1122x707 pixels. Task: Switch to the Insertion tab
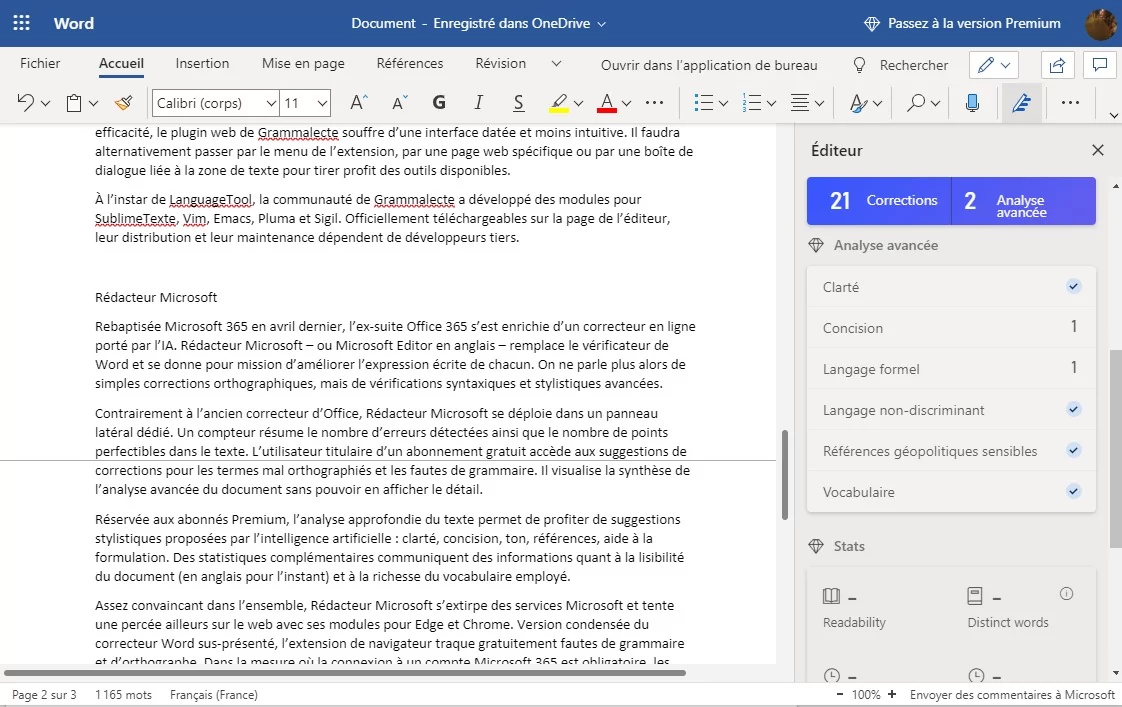(x=203, y=64)
